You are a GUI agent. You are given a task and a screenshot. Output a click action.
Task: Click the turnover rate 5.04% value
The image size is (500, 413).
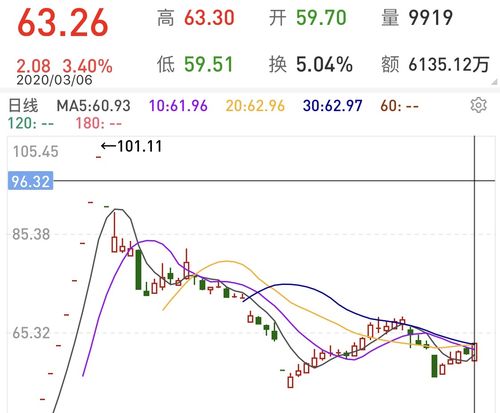pos(324,64)
